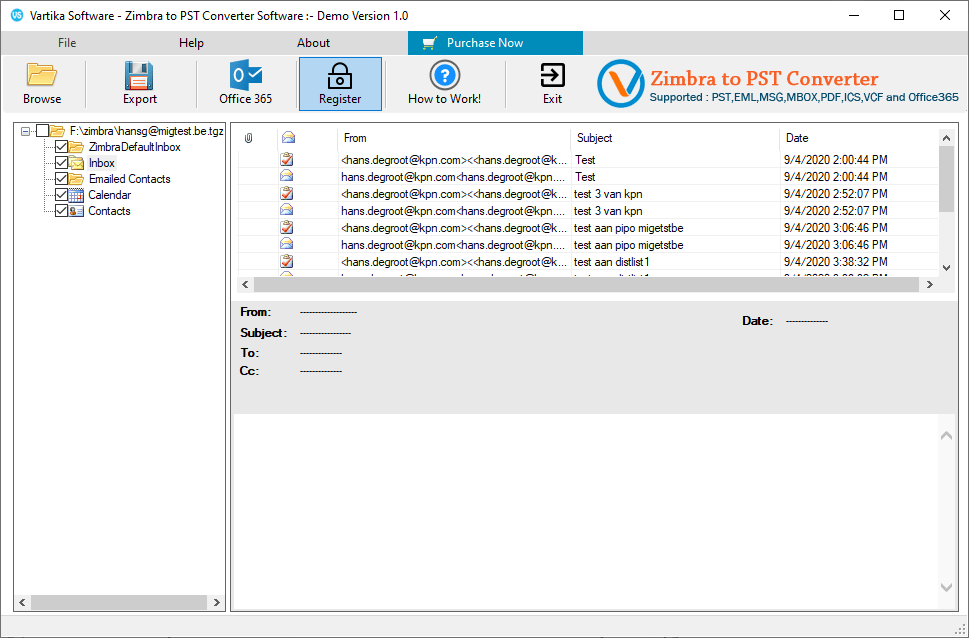Sort messages by the Date column header
The height and width of the screenshot is (638, 969).
click(x=859, y=138)
